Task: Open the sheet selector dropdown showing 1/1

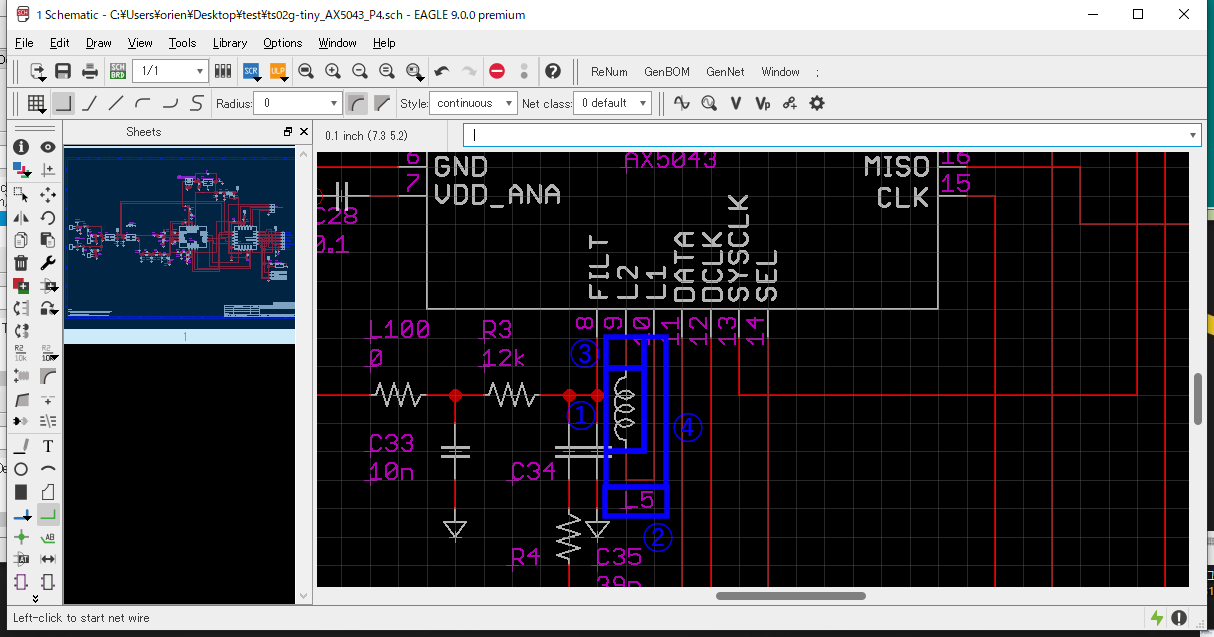Action: [171, 71]
